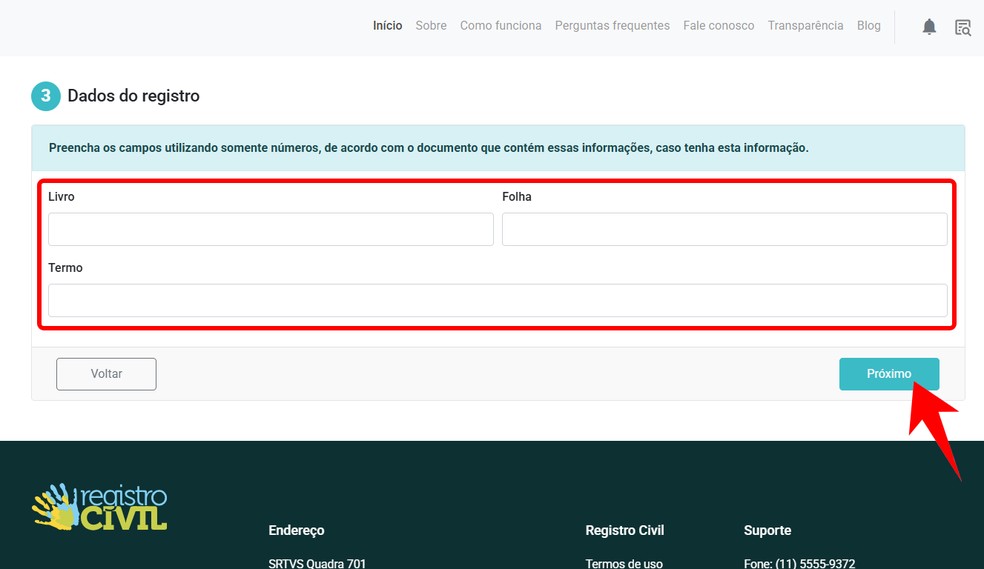Focus the Livro input field
984x569 pixels.
click(x=270, y=229)
